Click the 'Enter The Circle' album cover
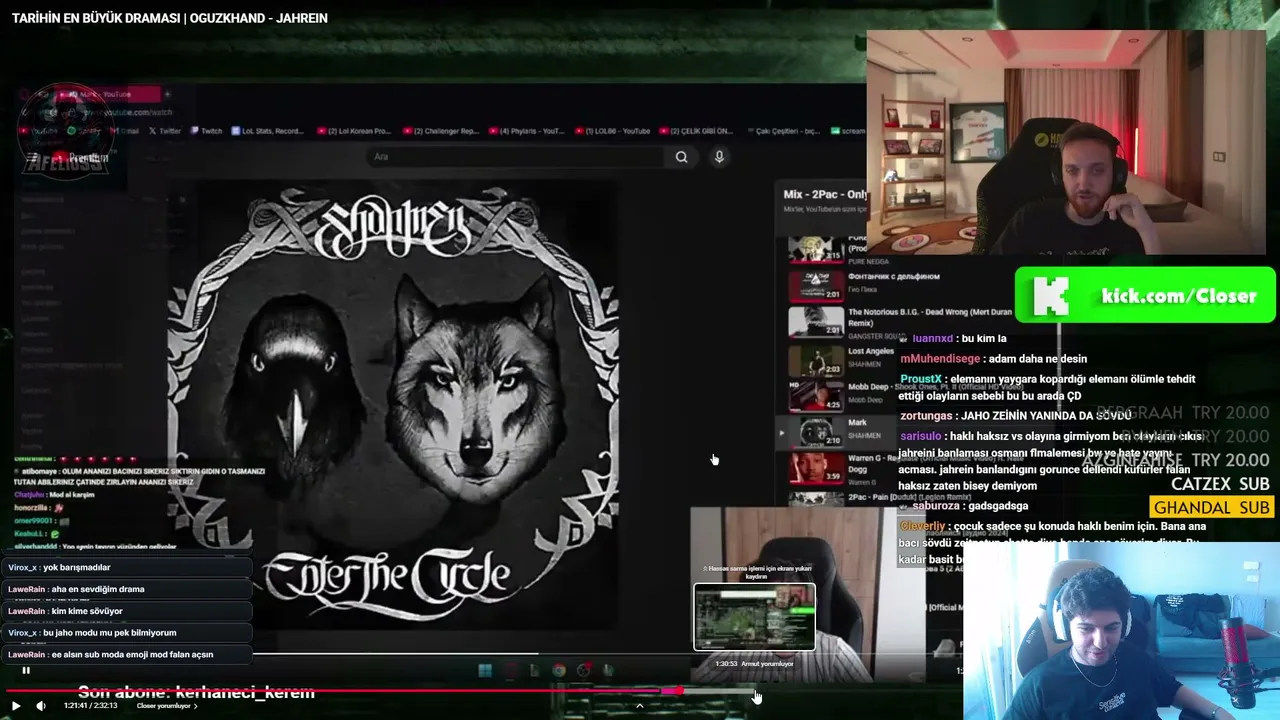 tap(392, 403)
